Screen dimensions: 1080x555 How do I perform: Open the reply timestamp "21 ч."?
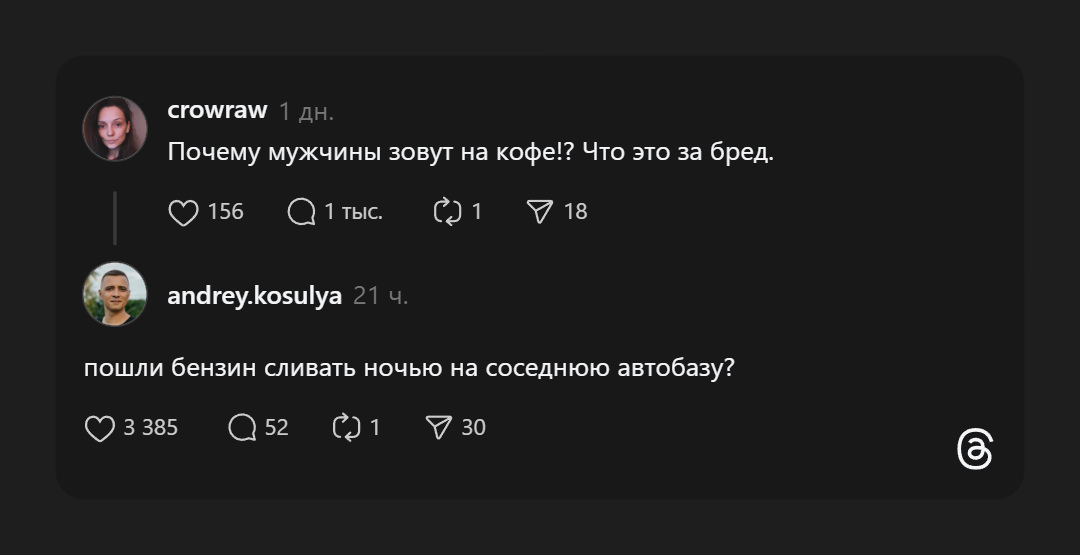381,297
